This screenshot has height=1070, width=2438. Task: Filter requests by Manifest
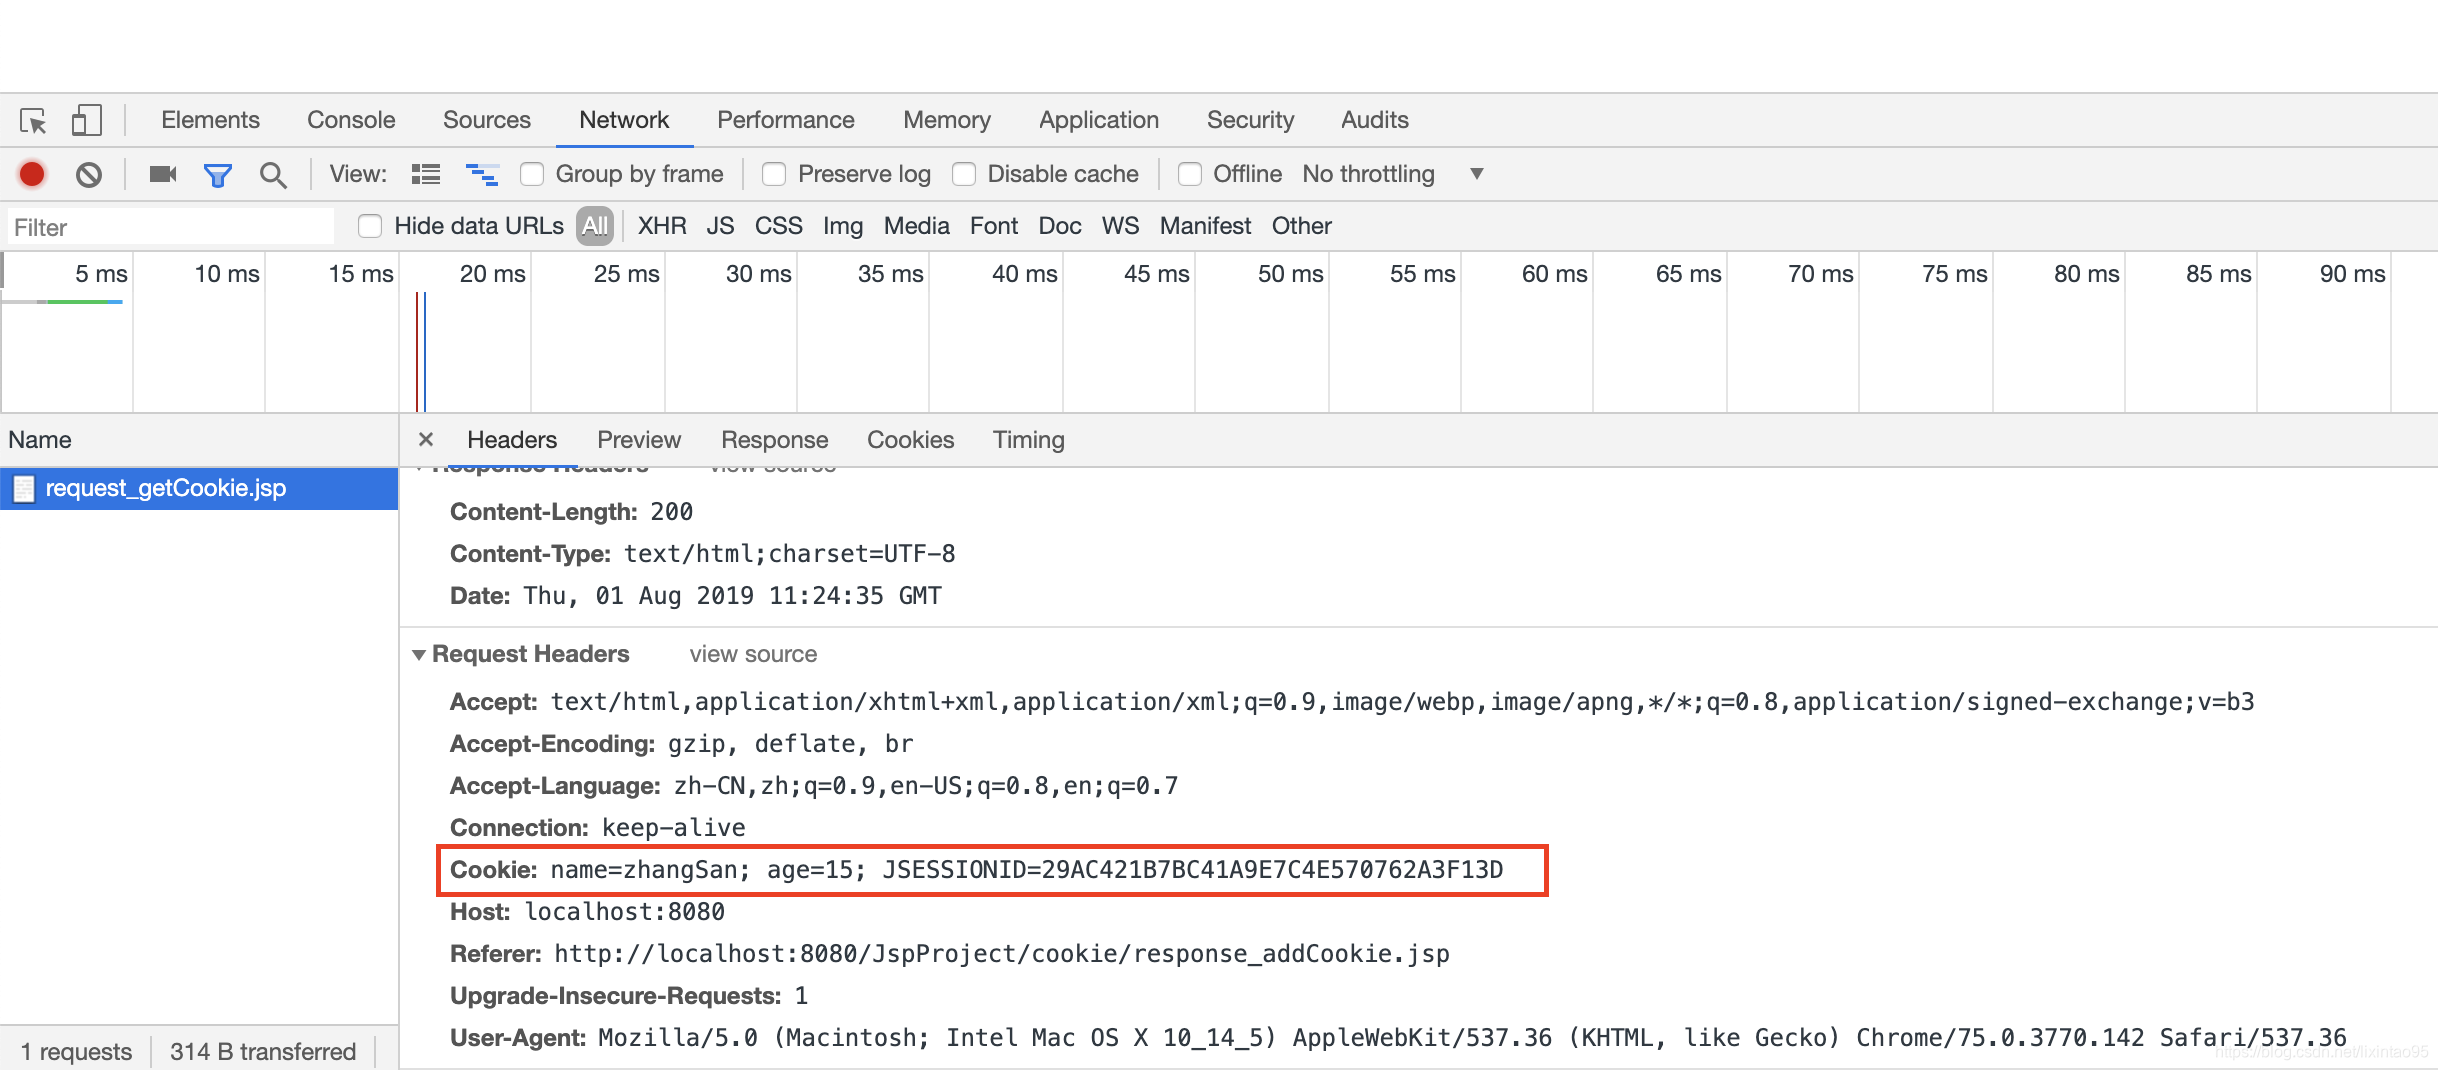tap(1206, 226)
